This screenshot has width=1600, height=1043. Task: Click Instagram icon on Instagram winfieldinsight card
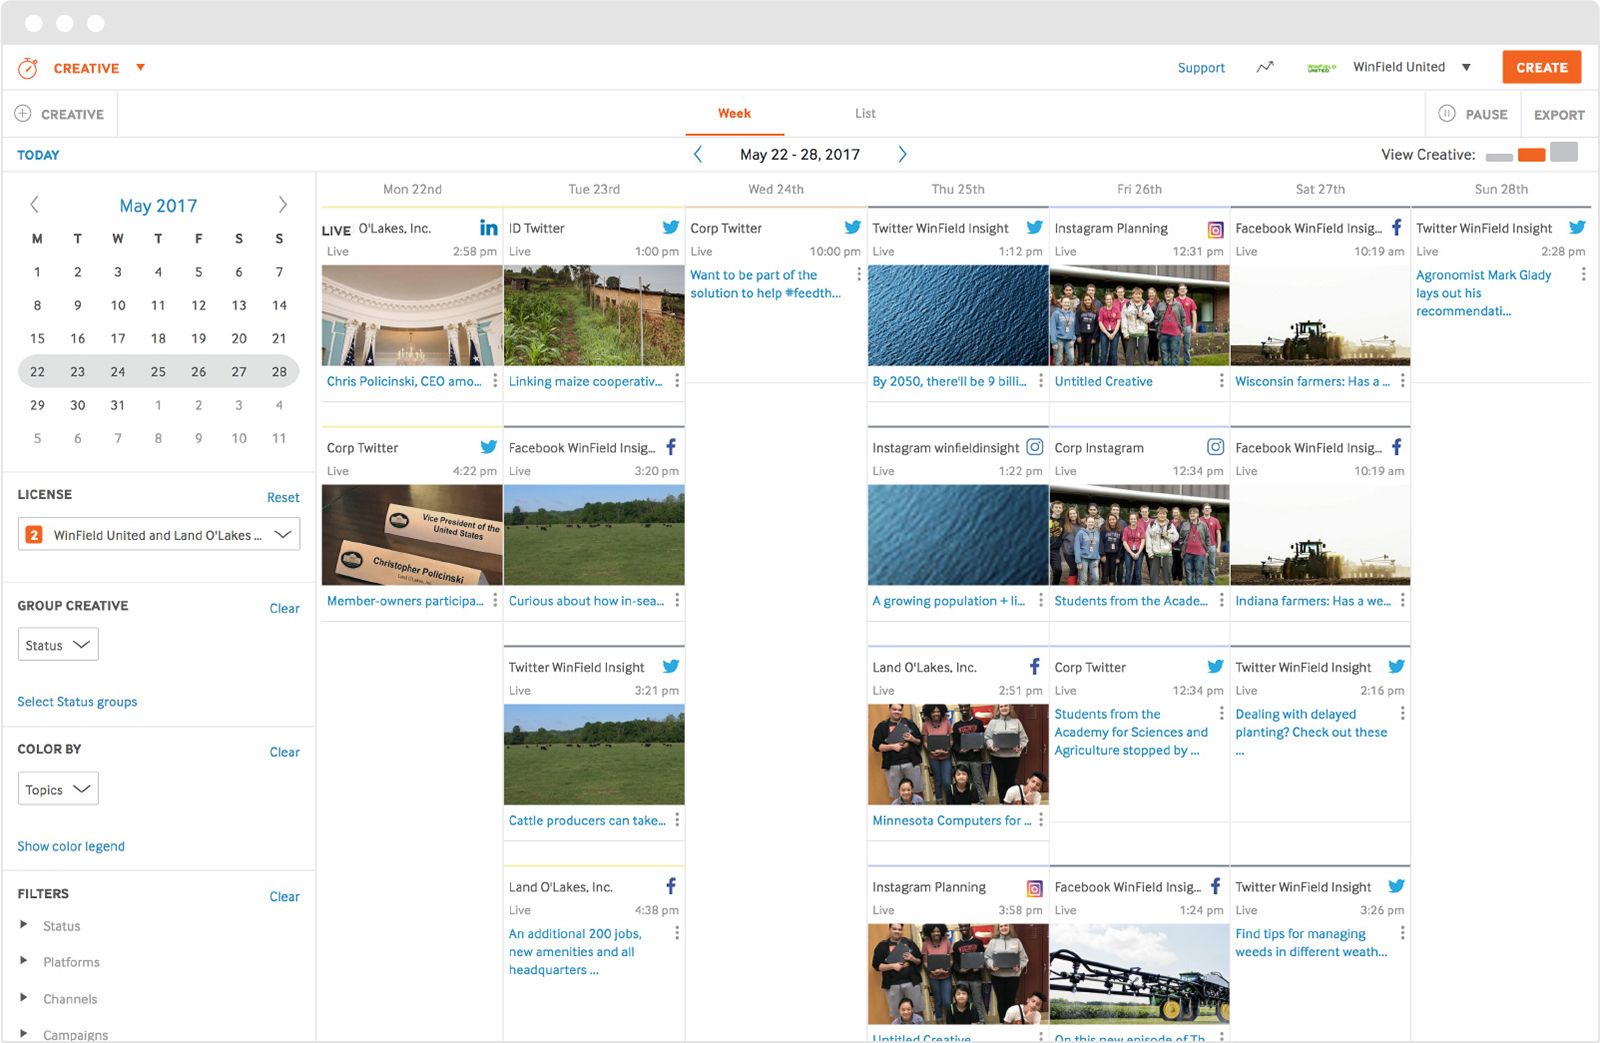(1035, 447)
